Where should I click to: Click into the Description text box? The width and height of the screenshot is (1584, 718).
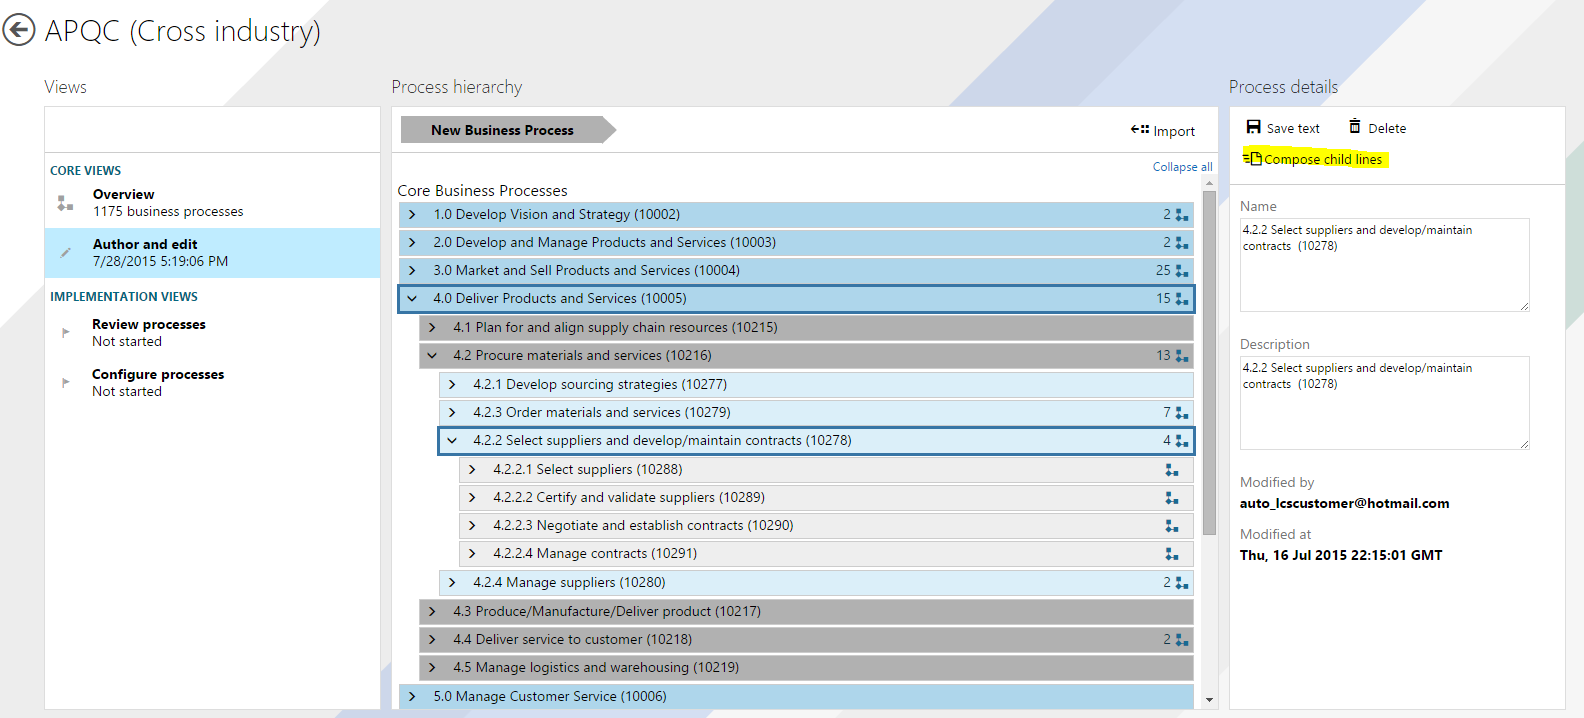point(1384,412)
